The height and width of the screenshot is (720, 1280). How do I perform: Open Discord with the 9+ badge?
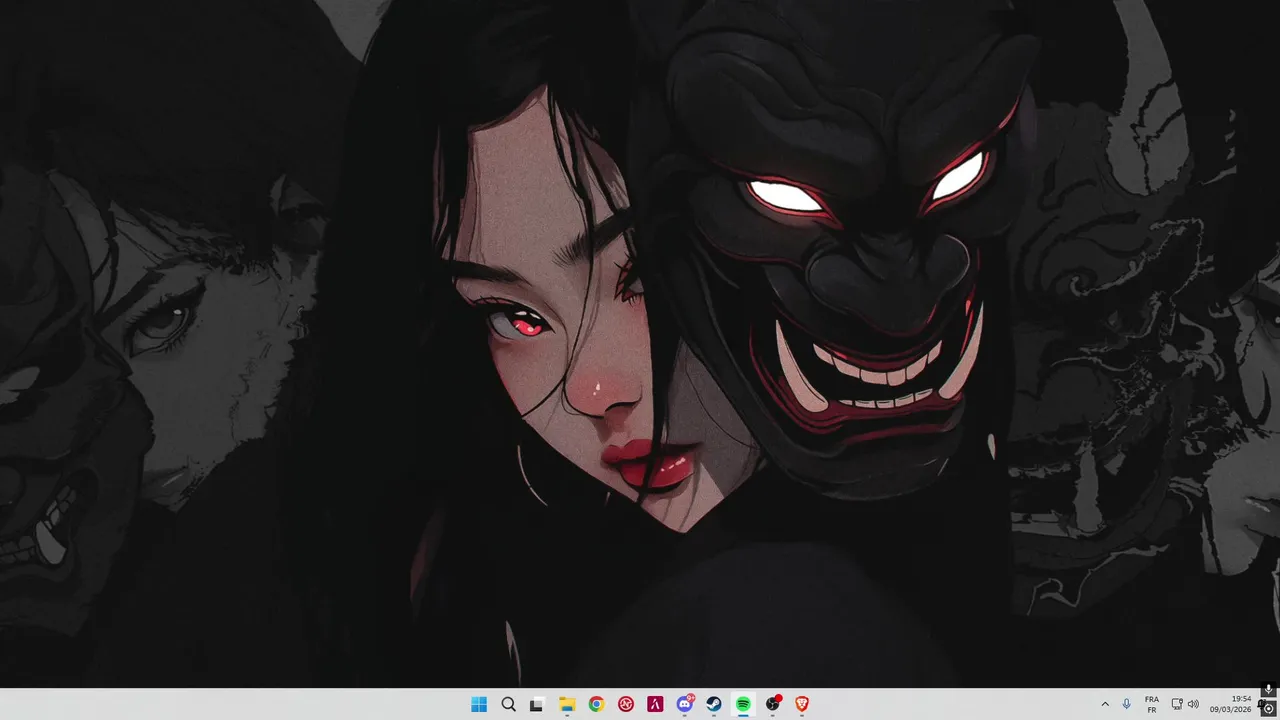pos(685,704)
